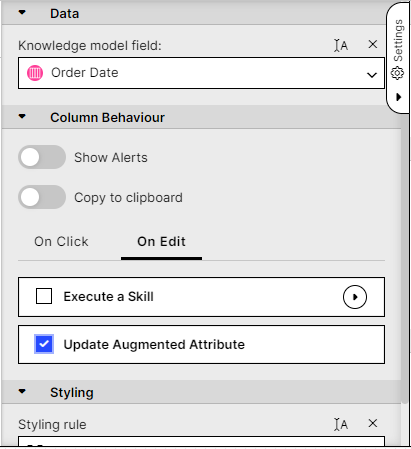
Task: Click the text-edit icon beside Knowledge model field
Action: [341, 45]
